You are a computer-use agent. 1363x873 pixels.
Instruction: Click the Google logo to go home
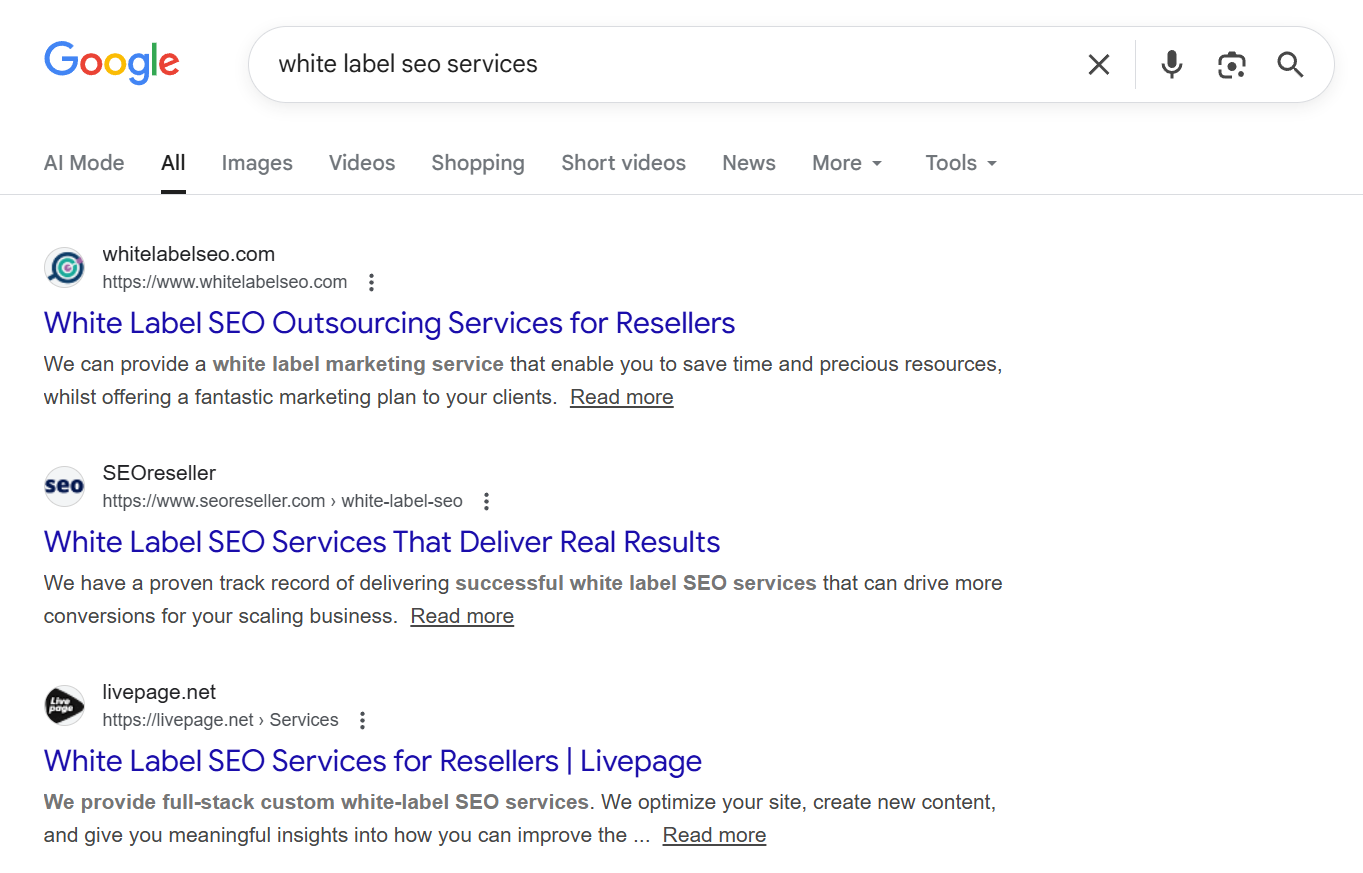point(111,62)
